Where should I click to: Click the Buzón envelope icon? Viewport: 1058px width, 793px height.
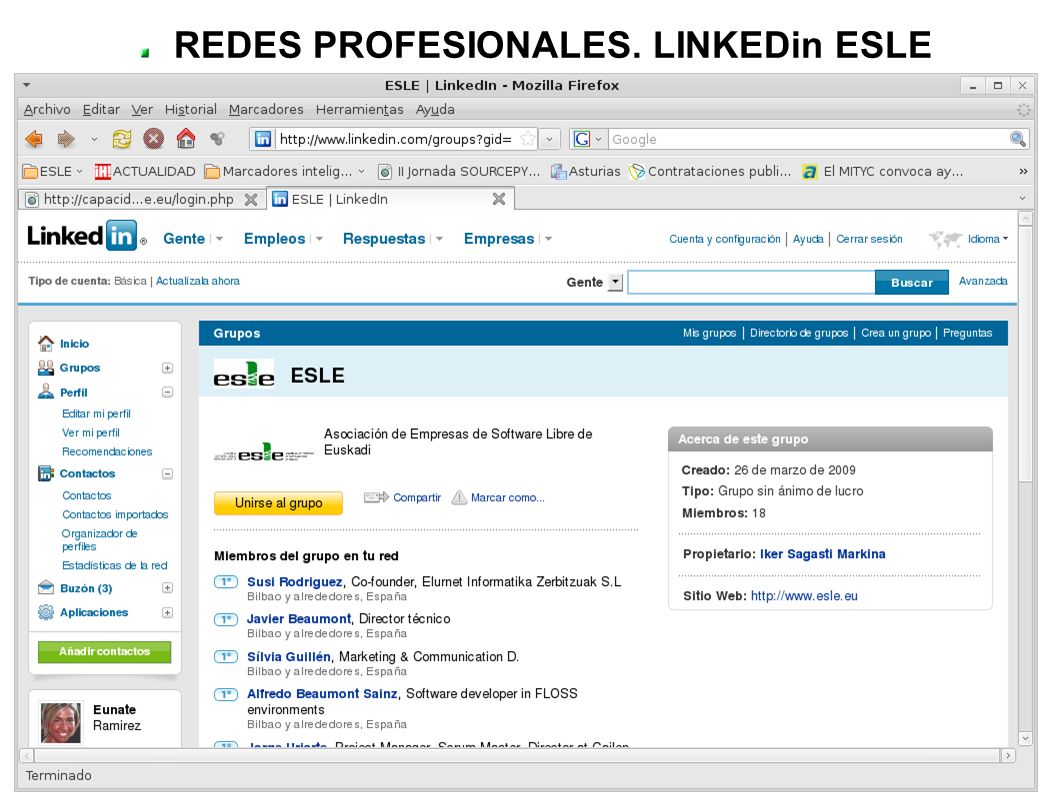tap(46, 587)
